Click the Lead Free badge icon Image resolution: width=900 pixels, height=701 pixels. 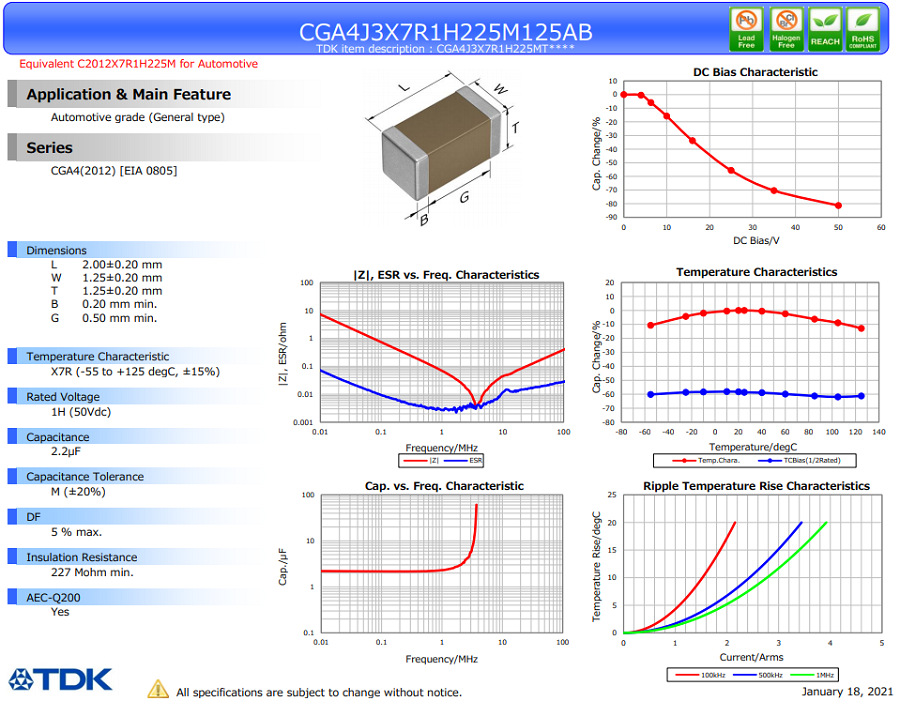pos(746,29)
